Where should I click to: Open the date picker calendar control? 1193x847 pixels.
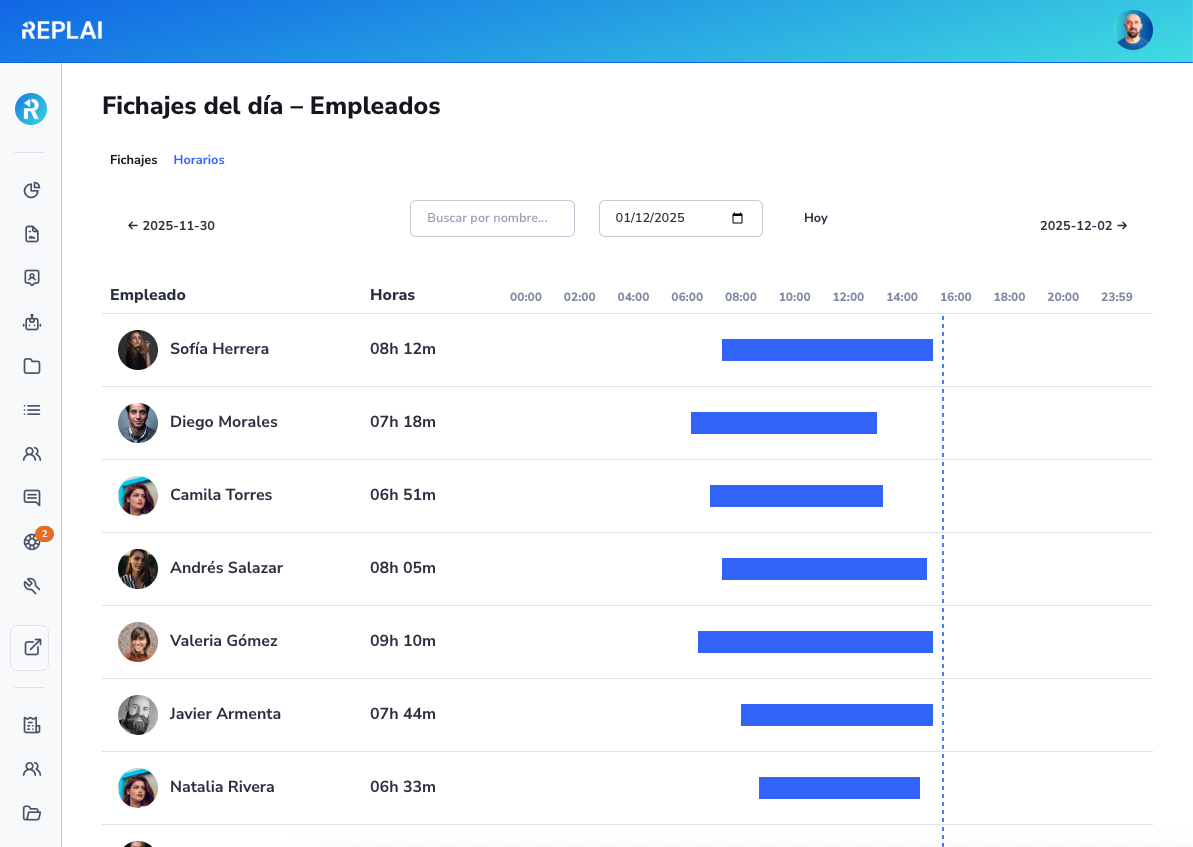point(737,218)
